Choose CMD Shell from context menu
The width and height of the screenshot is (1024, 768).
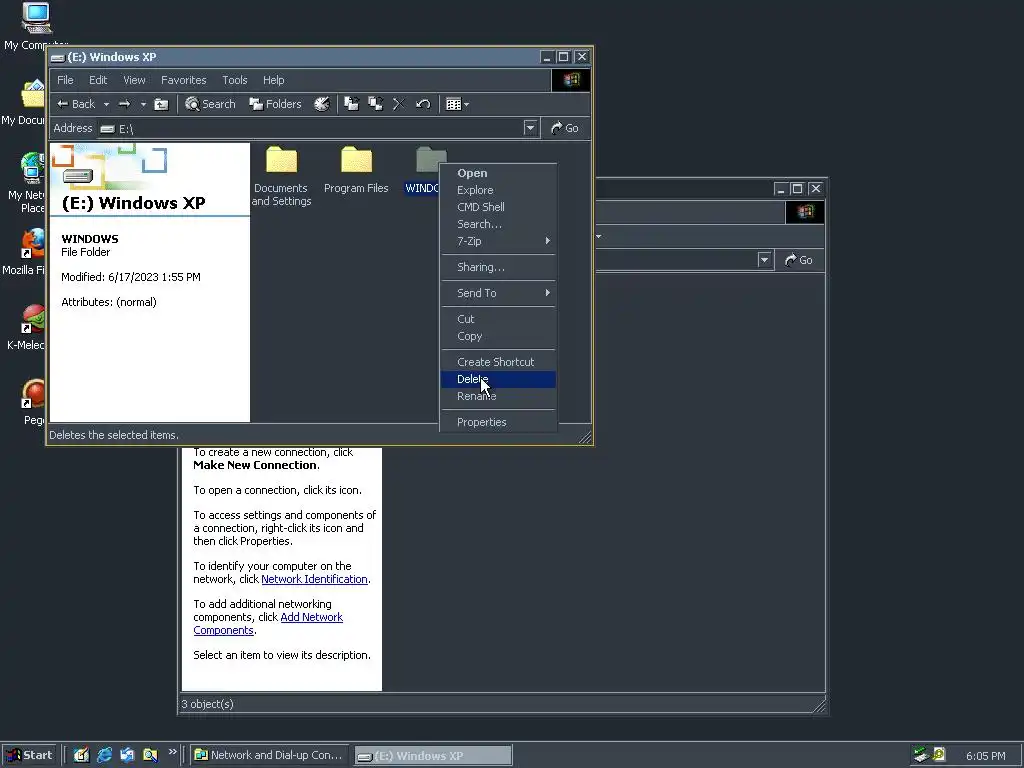pyautogui.click(x=498, y=207)
